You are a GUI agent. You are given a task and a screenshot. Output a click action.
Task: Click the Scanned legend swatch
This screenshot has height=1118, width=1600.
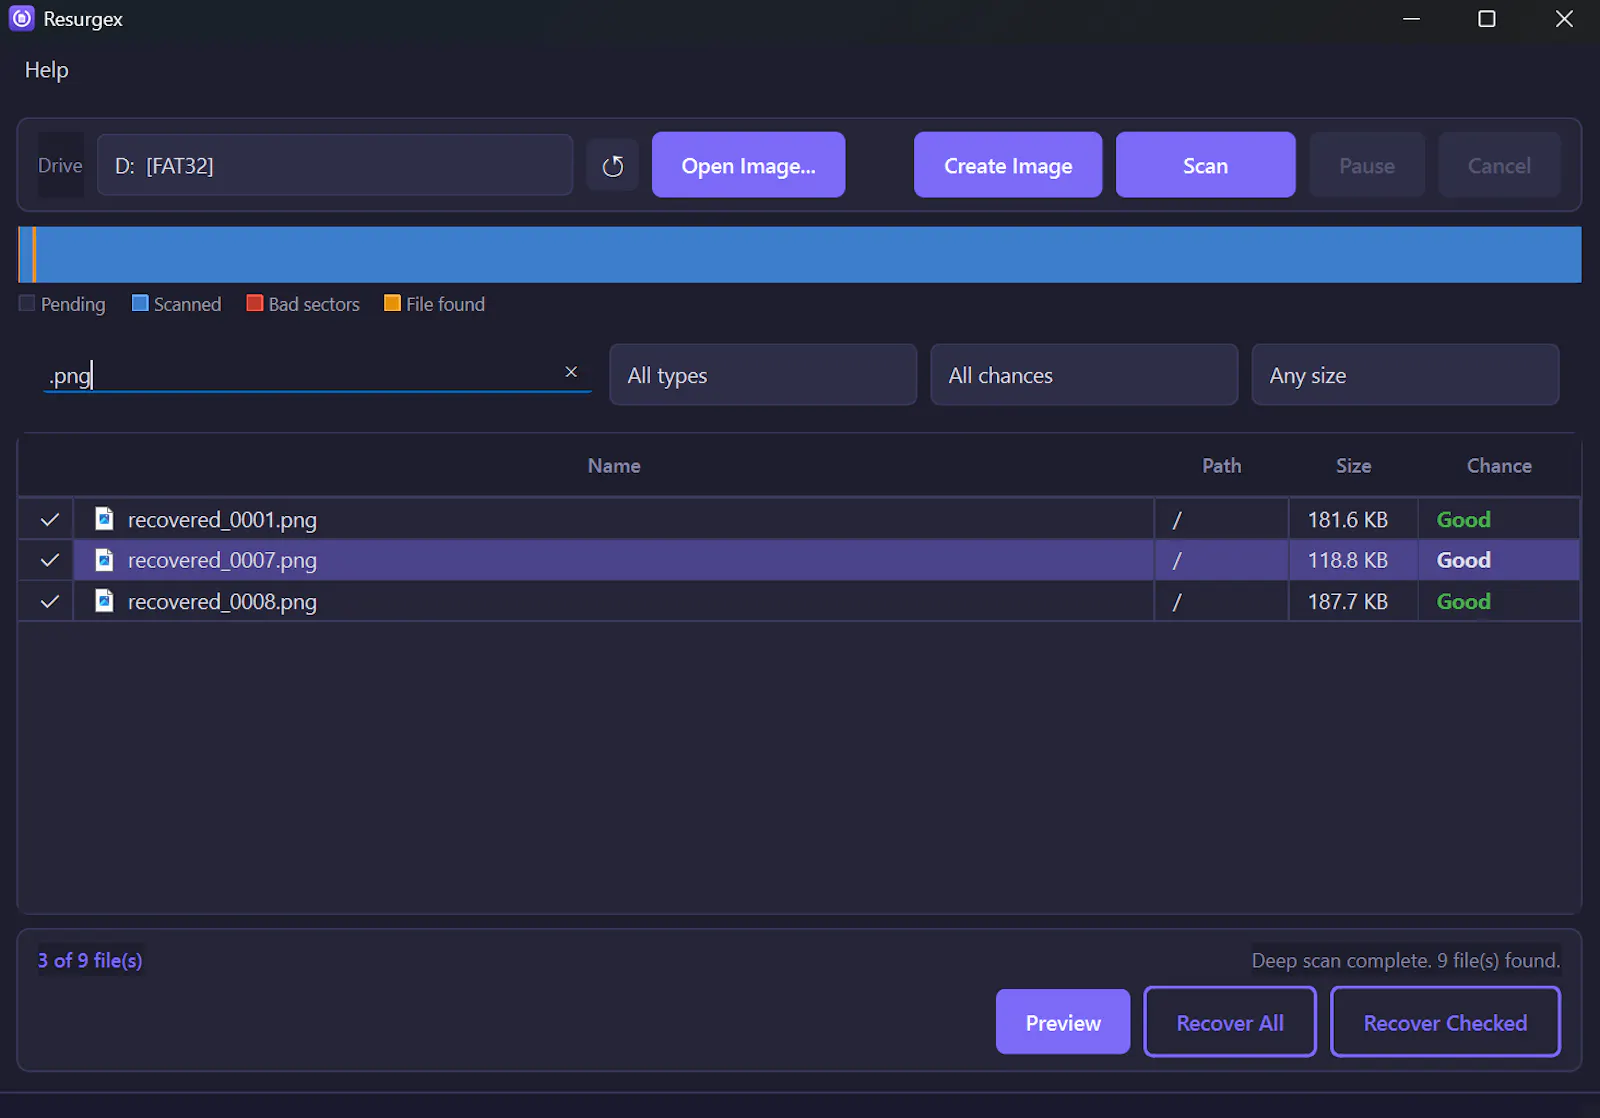coord(140,303)
